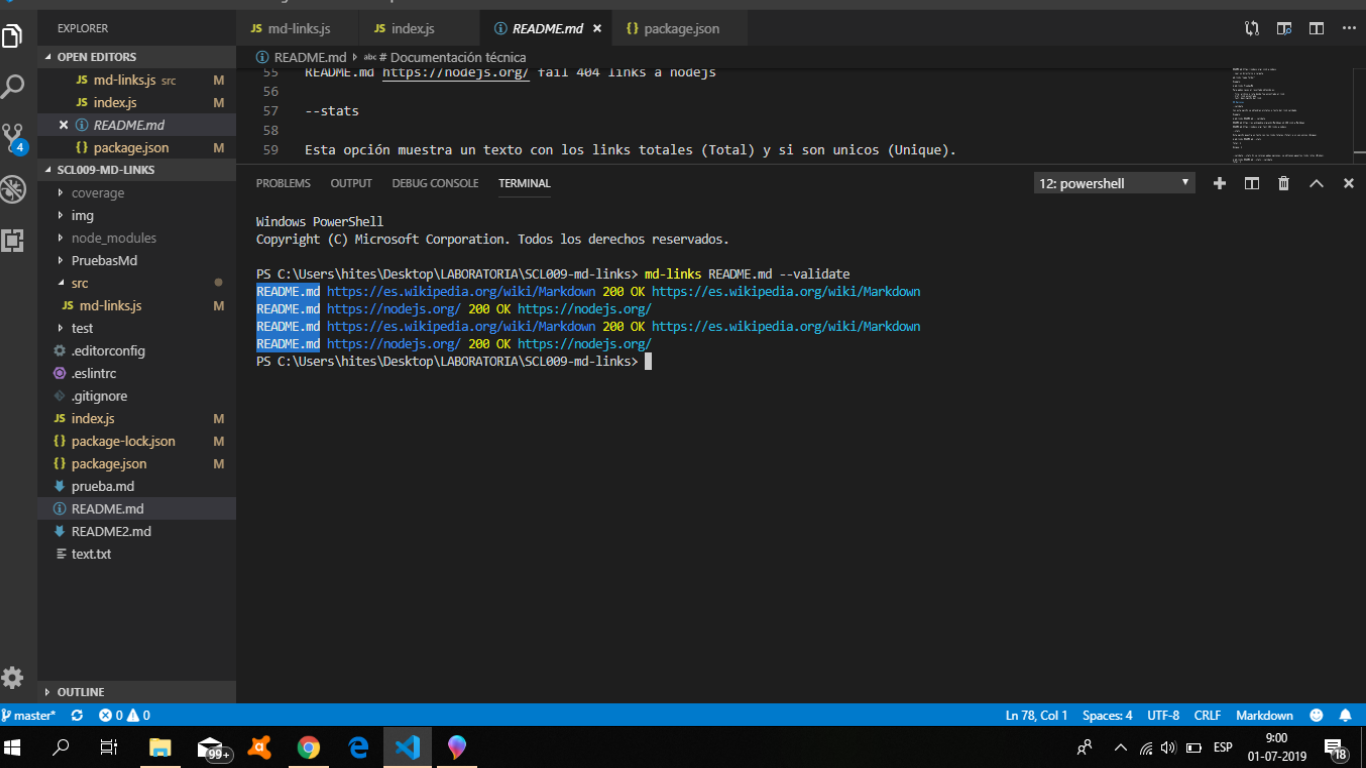Create a new terminal with plus icon
The height and width of the screenshot is (768, 1366).
(x=1219, y=183)
